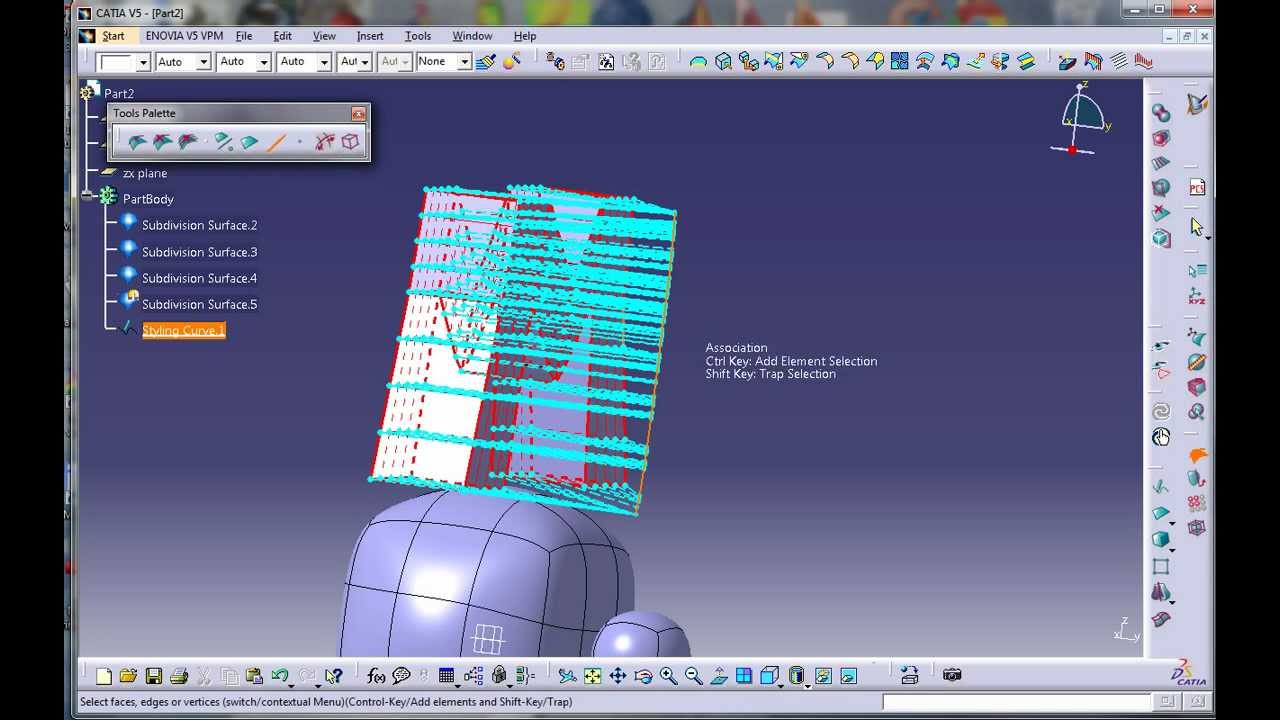Select Subdivision Surface.2 in the tree
The image size is (1280, 720).
(x=199, y=225)
